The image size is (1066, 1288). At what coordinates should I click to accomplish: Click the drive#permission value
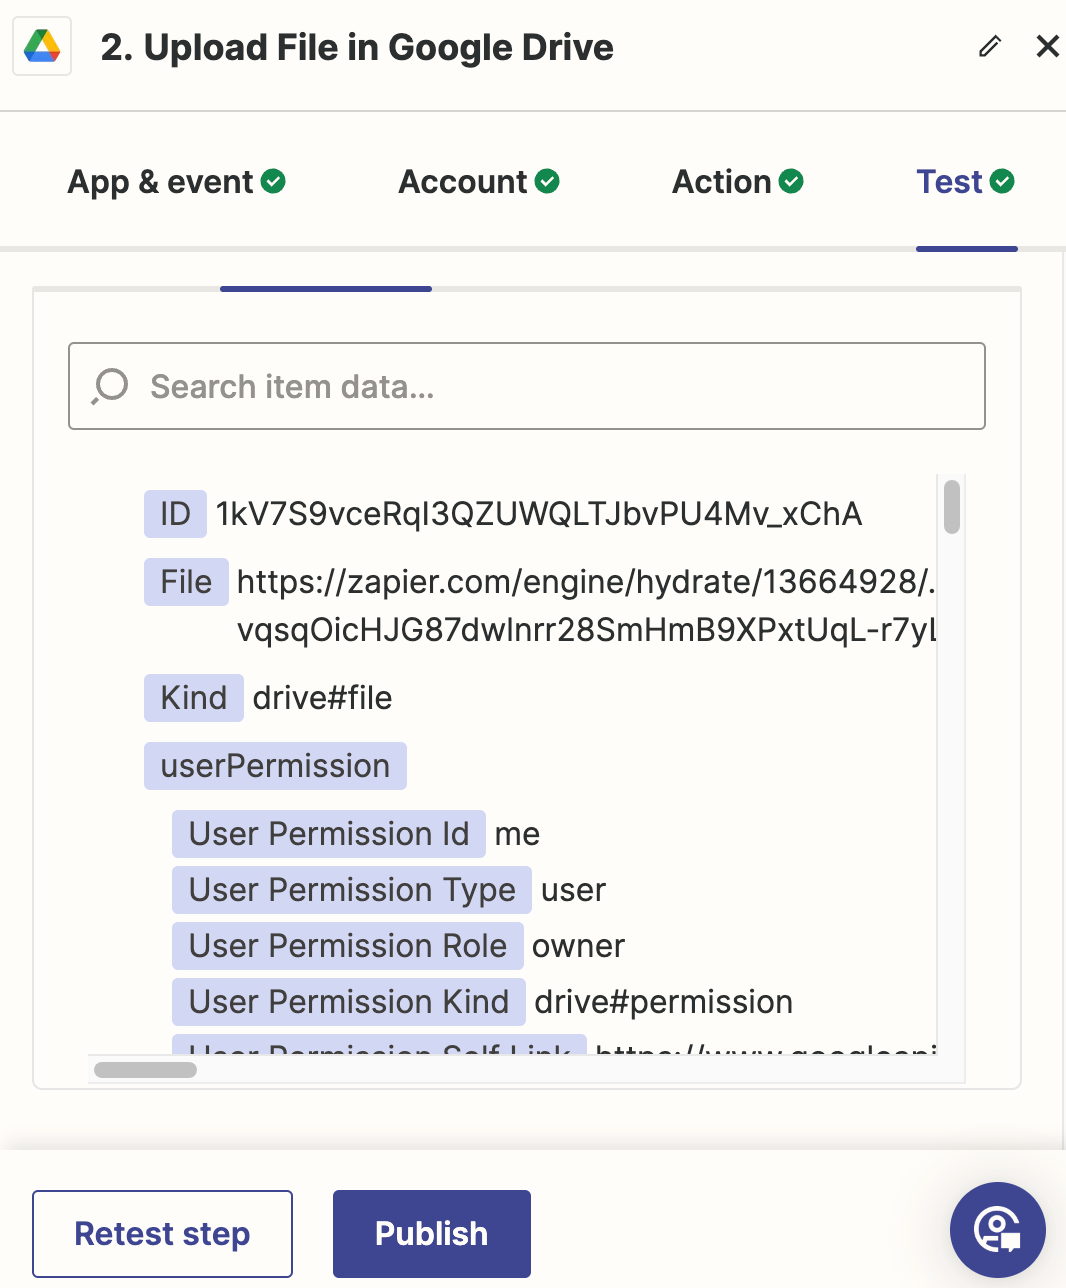click(x=664, y=1002)
